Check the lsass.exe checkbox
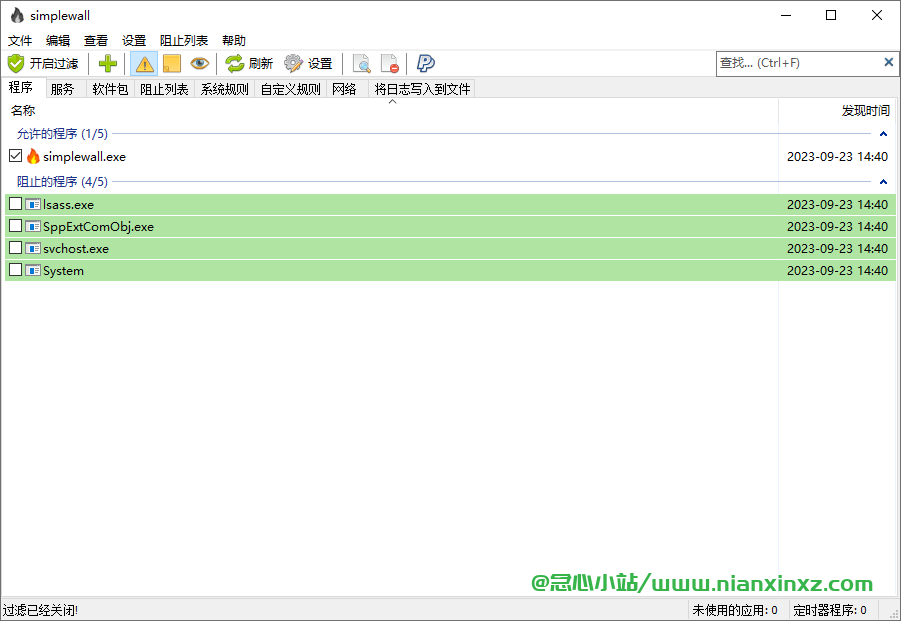Viewport: 901px width, 621px height. pos(16,204)
